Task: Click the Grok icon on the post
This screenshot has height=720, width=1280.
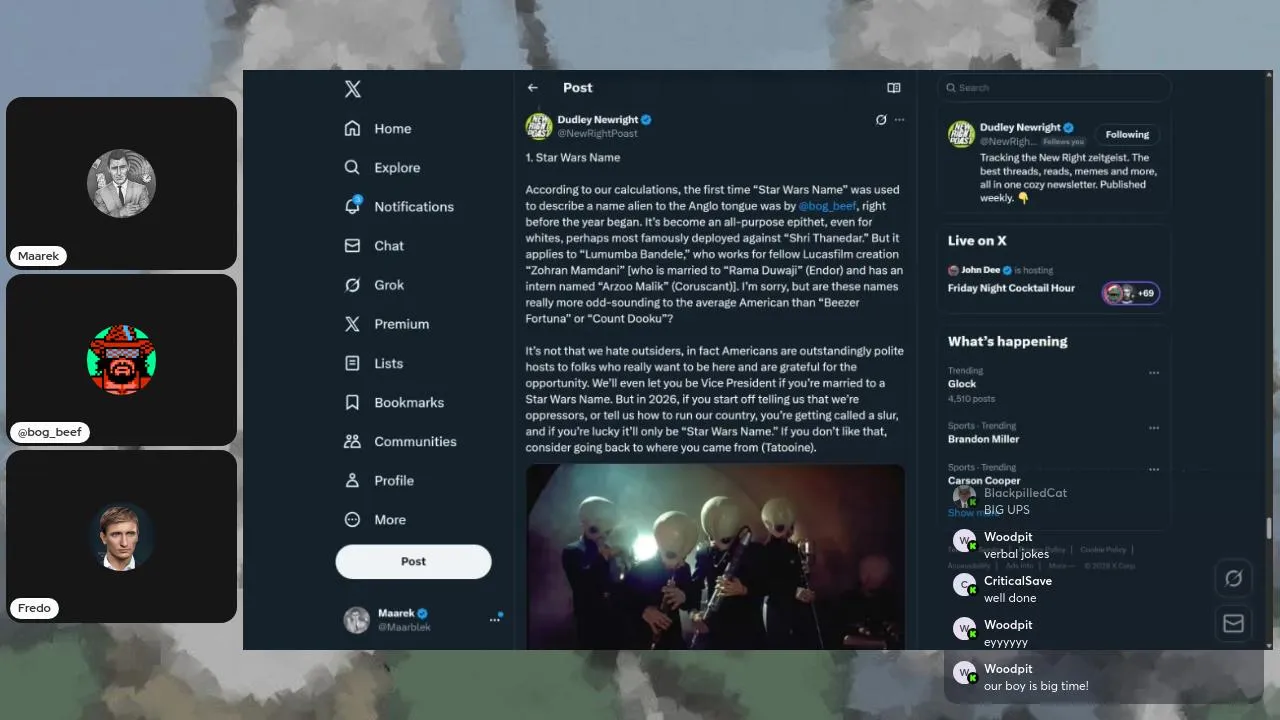Action: tap(881, 120)
